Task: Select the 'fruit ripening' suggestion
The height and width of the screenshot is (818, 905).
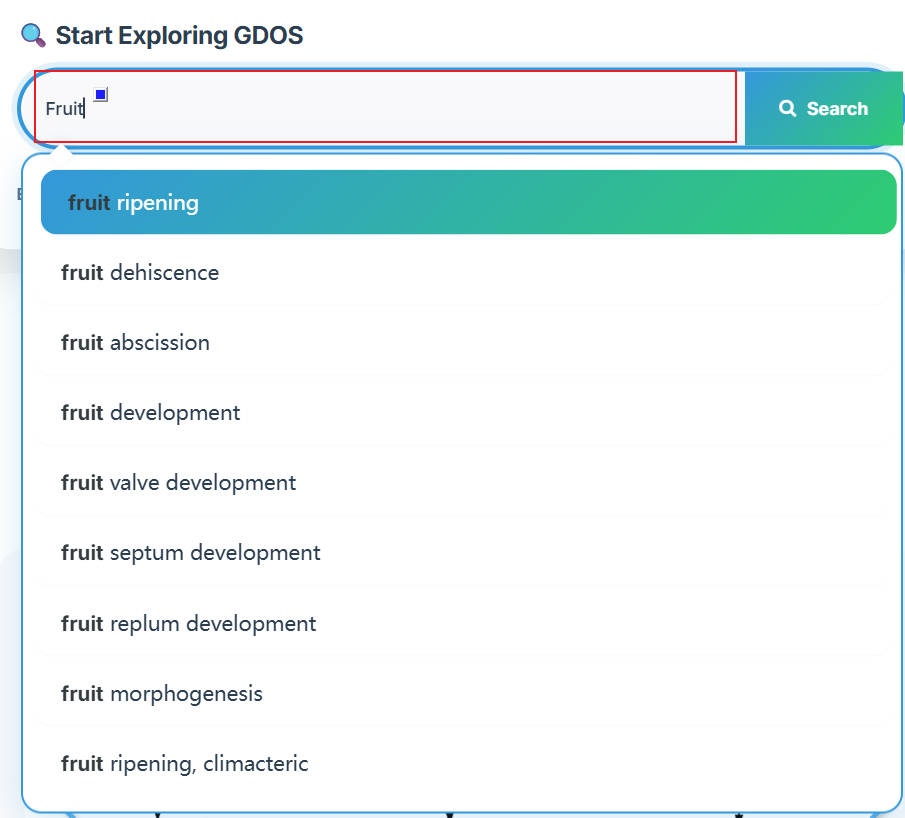Action: [468, 202]
